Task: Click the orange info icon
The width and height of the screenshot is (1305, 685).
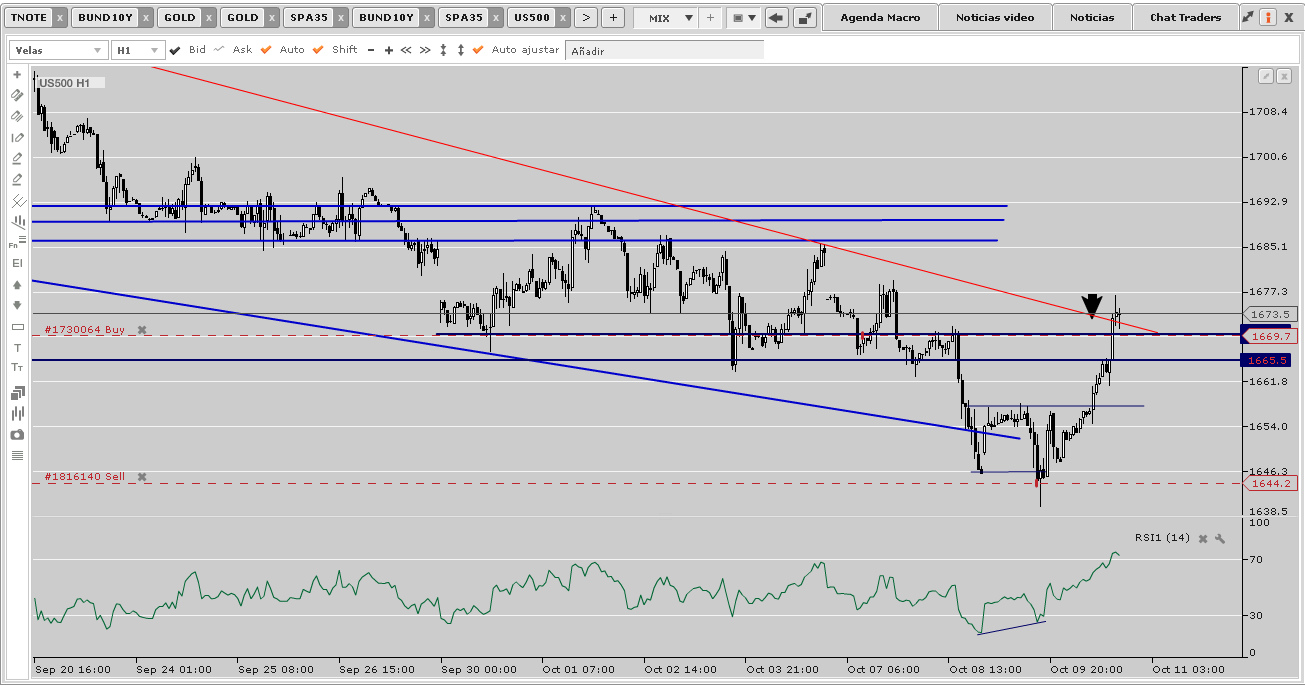Action: (x=1268, y=17)
